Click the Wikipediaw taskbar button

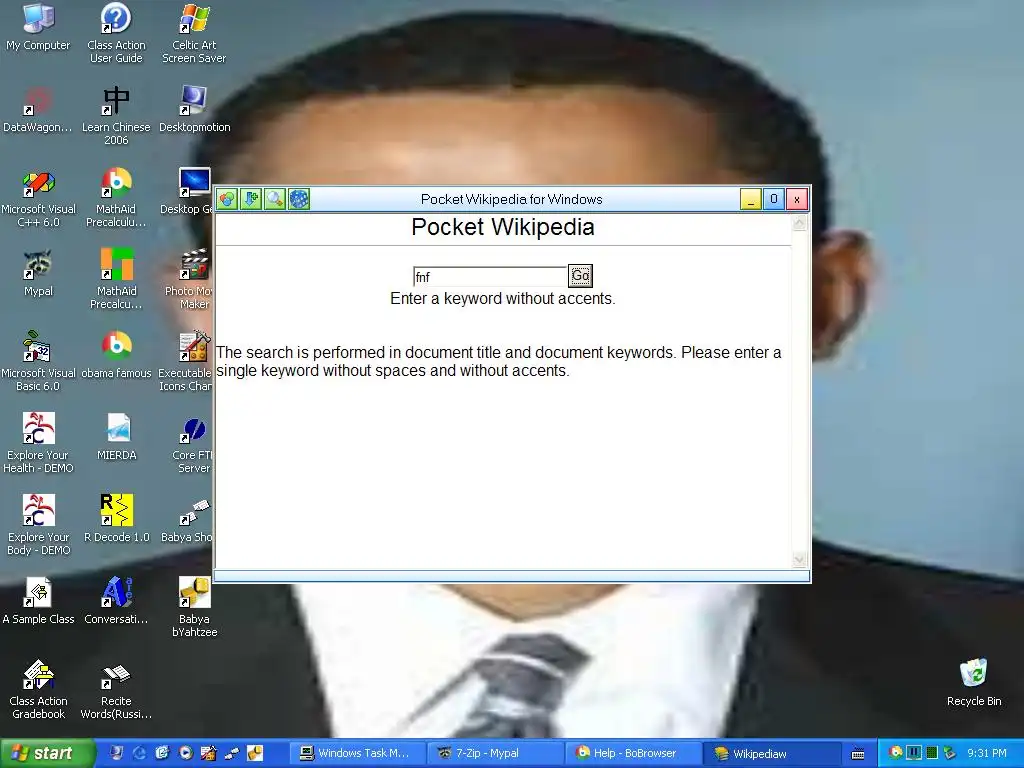[x=771, y=753]
